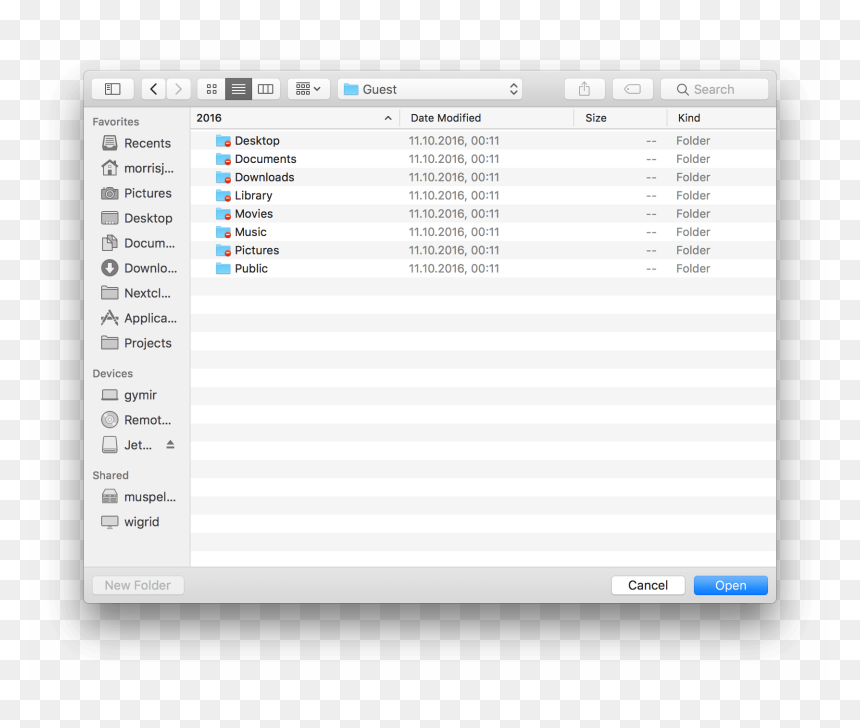Click the Cancel button
This screenshot has height=728, width=860.
[x=648, y=585]
